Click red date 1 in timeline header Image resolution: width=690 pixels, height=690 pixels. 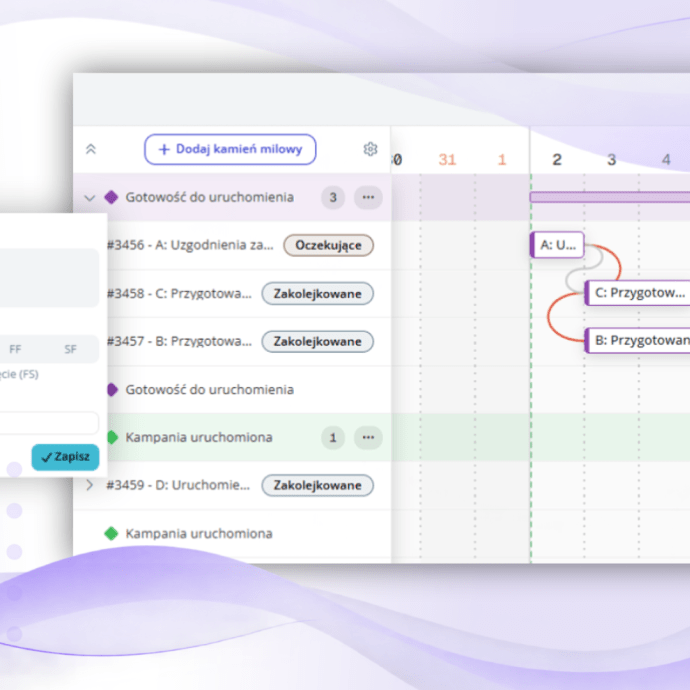click(x=502, y=159)
